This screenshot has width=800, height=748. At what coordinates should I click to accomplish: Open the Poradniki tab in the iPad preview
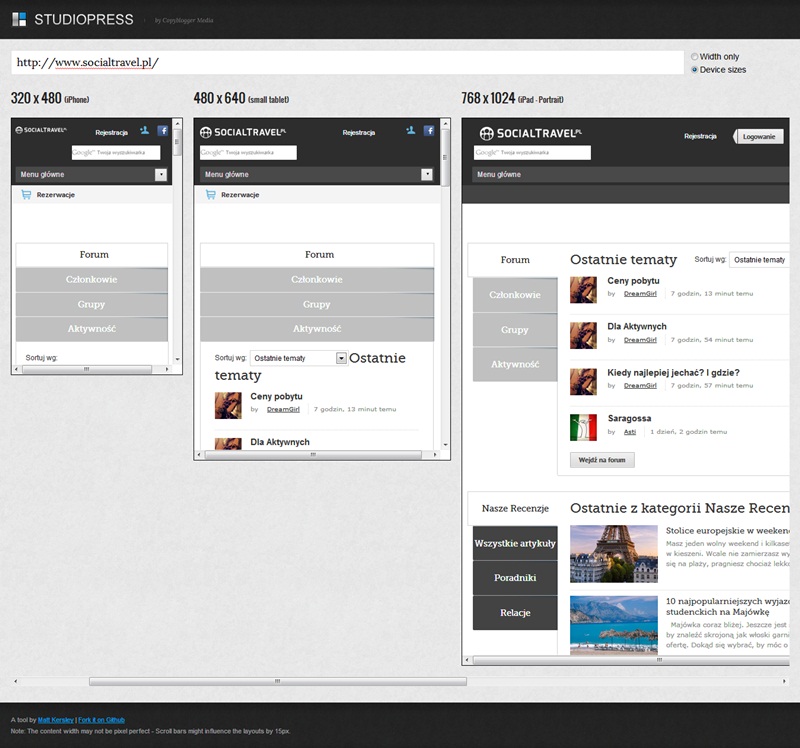pyautogui.click(x=515, y=578)
